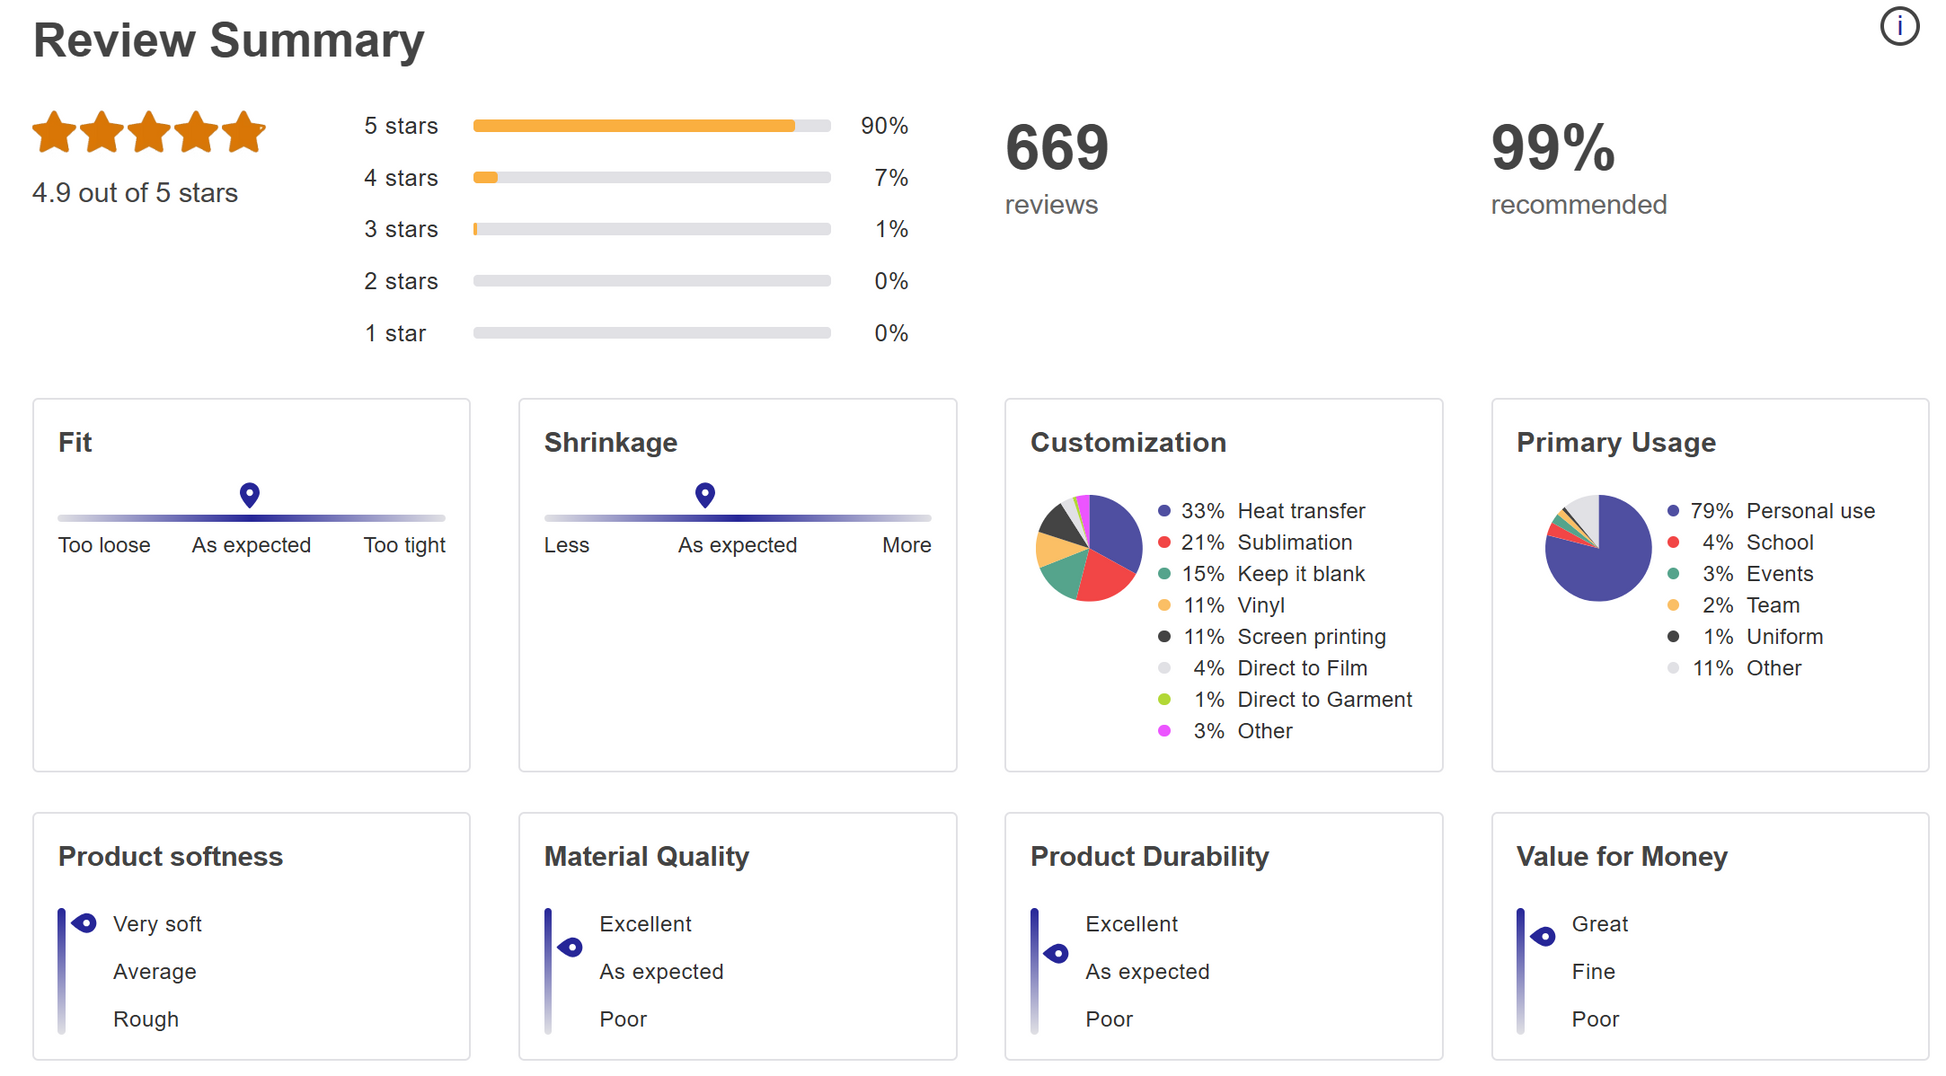The height and width of the screenshot is (1076, 1946).
Task: Click the Product Durability indicator pin
Action: pos(1057,953)
